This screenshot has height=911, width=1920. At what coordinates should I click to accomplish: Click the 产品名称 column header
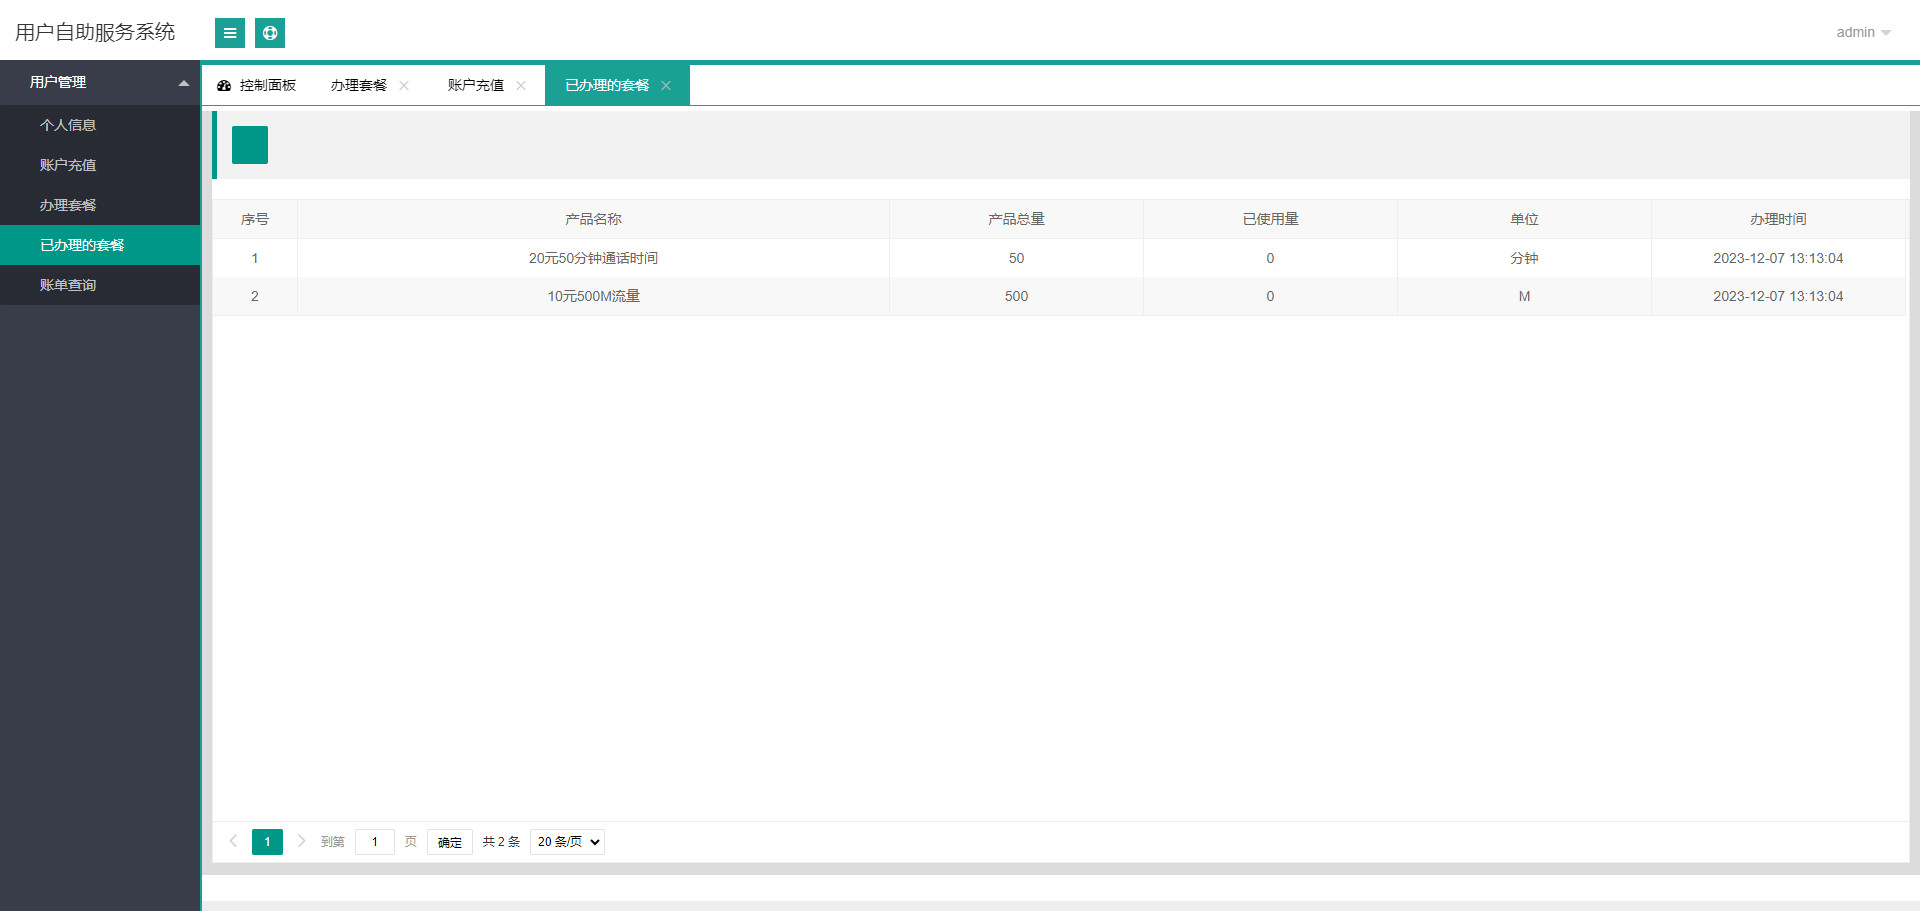click(x=593, y=219)
